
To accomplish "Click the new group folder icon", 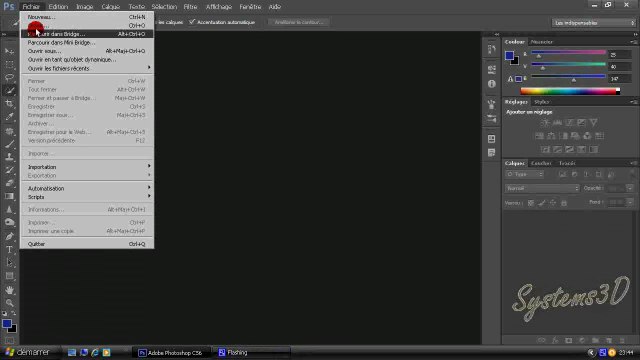I will [596, 340].
